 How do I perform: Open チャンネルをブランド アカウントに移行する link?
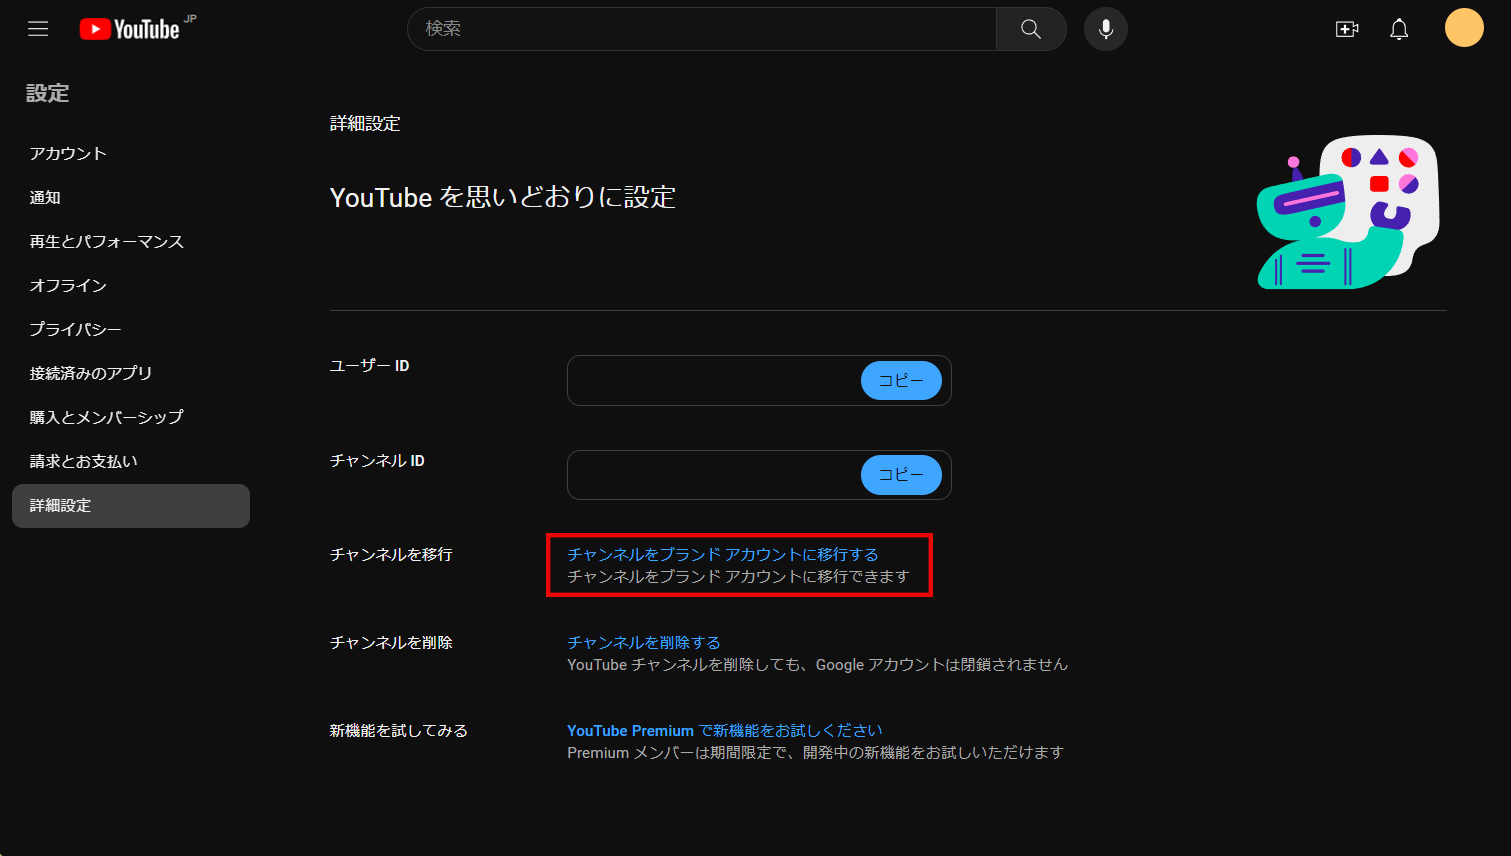point(723,553)
